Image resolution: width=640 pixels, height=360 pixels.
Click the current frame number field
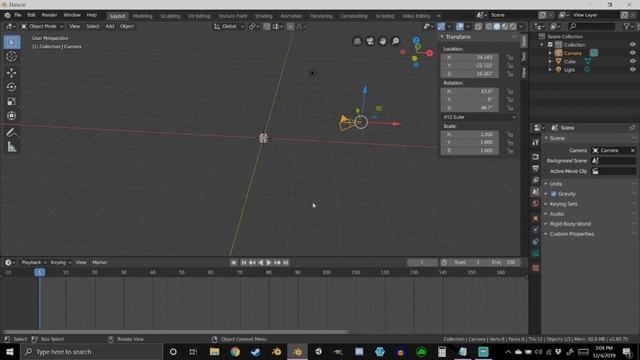tap(422, 262)
